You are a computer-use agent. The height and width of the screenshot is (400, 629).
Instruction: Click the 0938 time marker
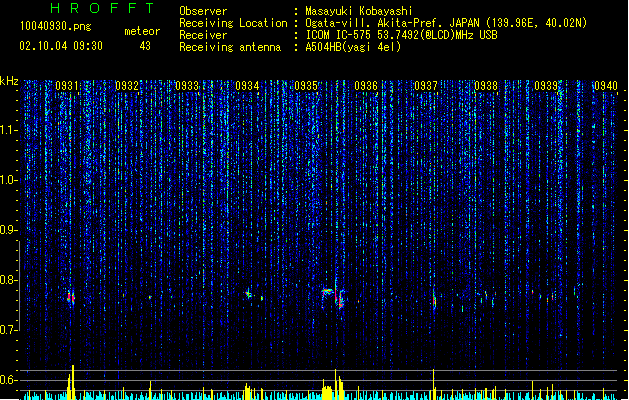[x=486, y=86]
